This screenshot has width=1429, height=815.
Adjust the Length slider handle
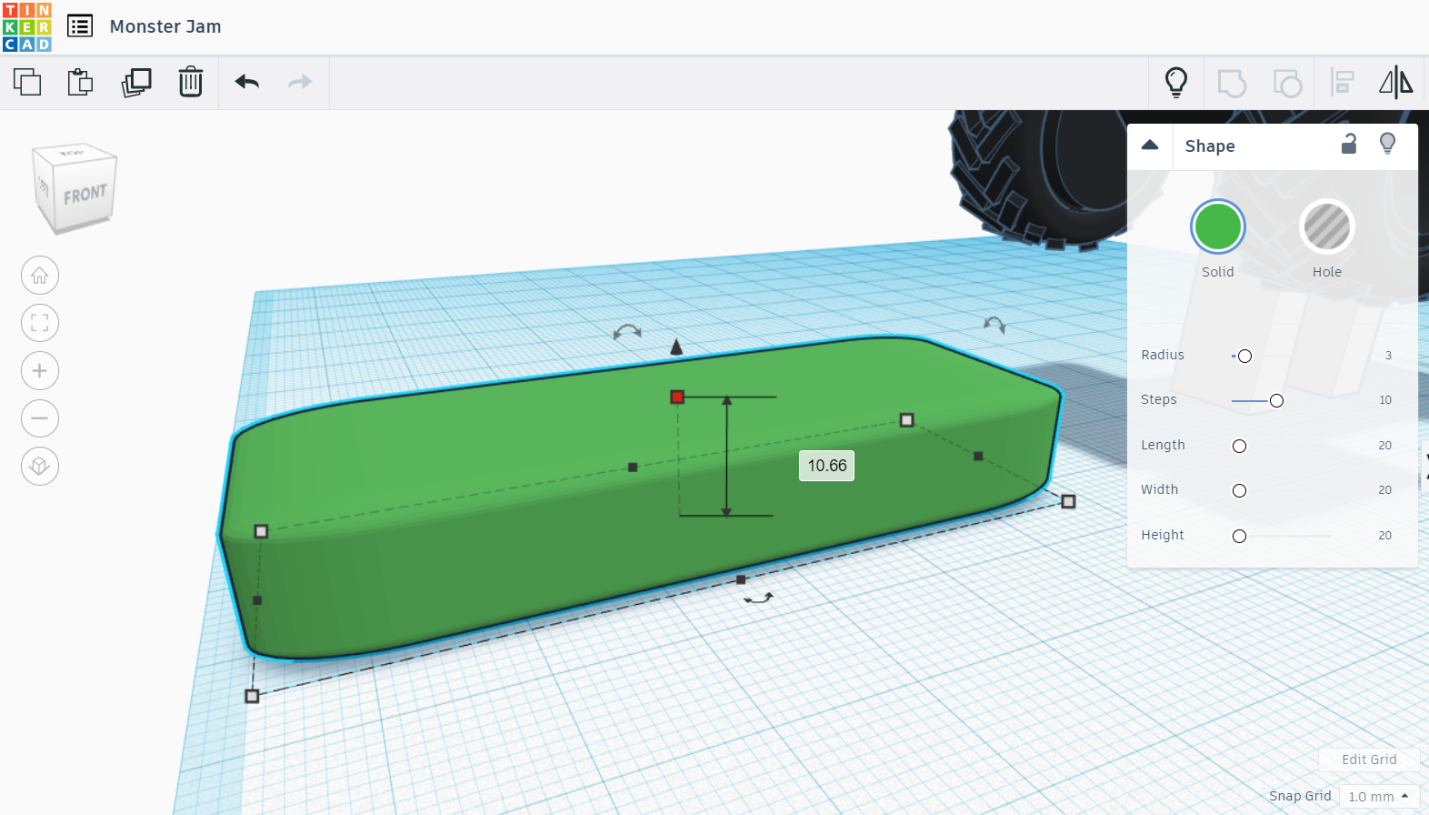click(x=1239, y=446)
